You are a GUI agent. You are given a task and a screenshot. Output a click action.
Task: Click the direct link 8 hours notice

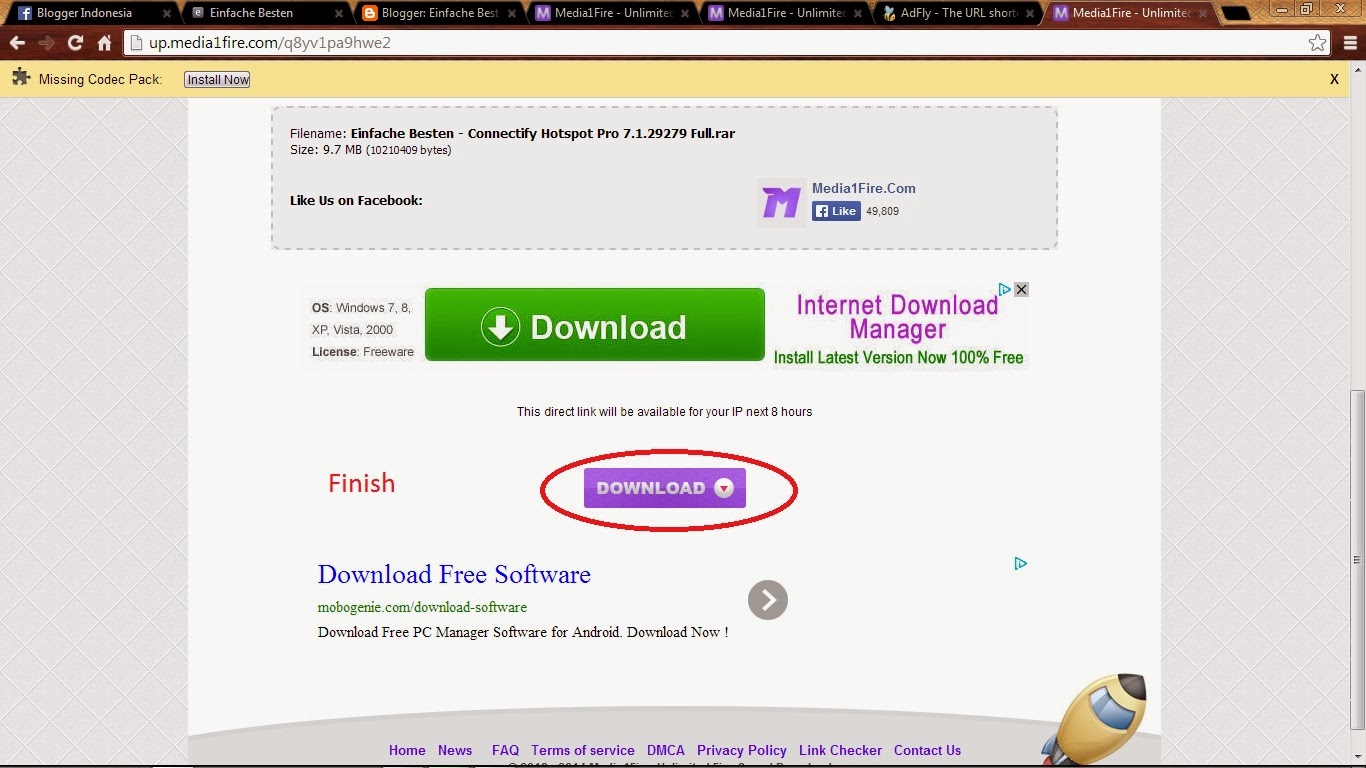[664, 411]
